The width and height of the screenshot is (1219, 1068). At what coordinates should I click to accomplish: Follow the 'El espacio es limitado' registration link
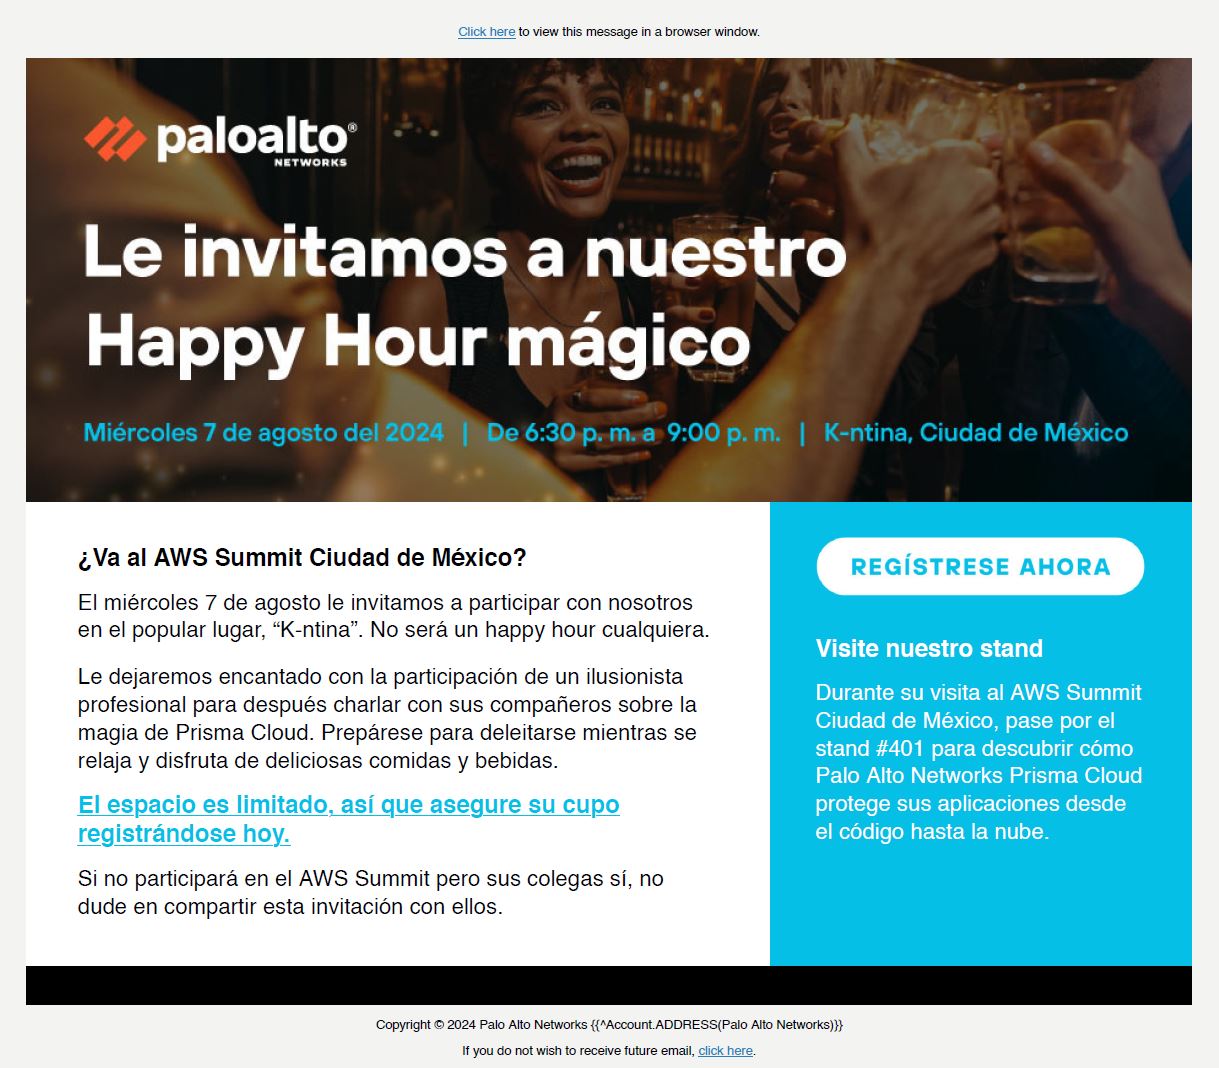pyautogui.click(x=348, y=819)
